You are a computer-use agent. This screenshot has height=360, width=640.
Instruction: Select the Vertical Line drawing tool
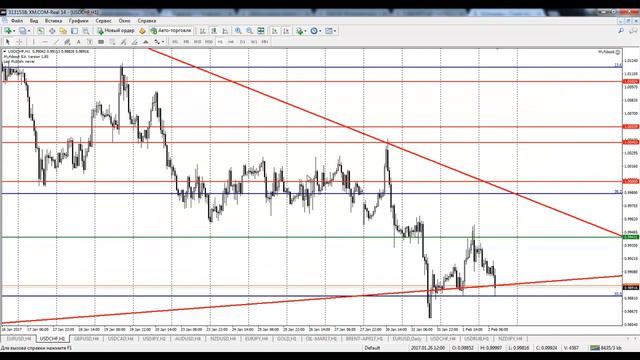33,42
